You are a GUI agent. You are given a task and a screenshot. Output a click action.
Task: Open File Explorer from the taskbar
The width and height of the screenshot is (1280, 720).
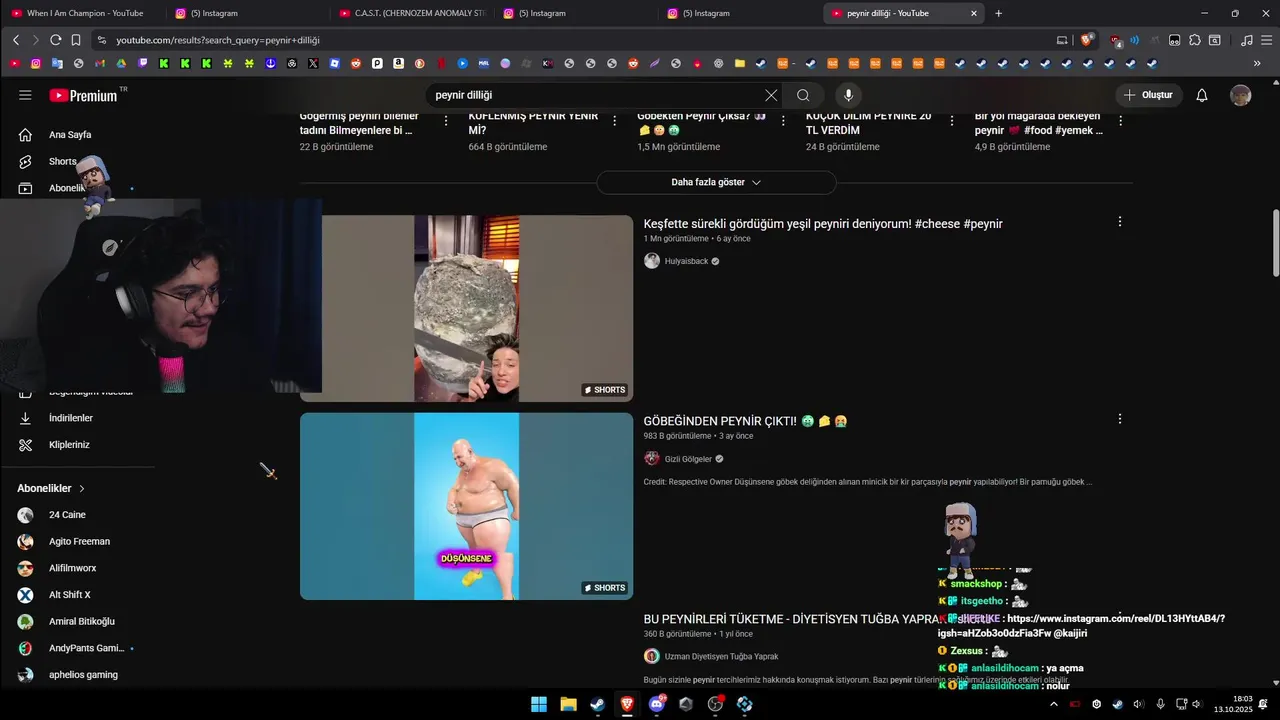click(568, 704)
